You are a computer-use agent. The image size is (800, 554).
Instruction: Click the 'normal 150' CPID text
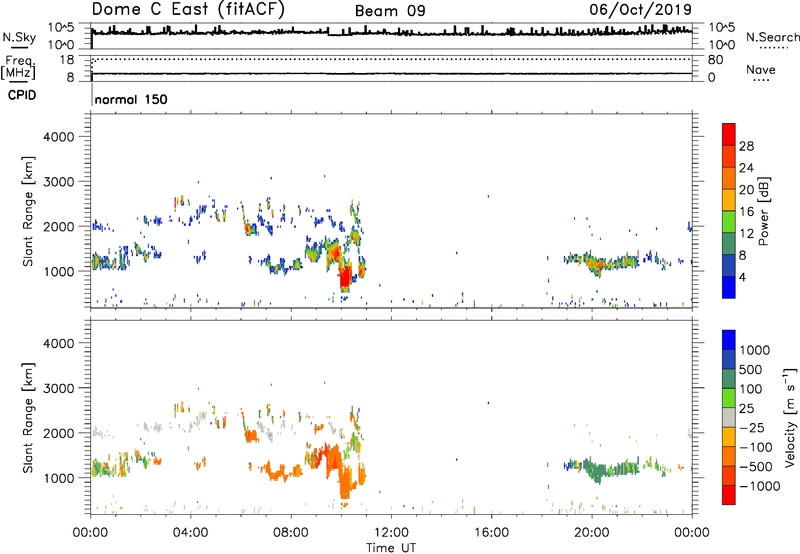pos(131,99)
